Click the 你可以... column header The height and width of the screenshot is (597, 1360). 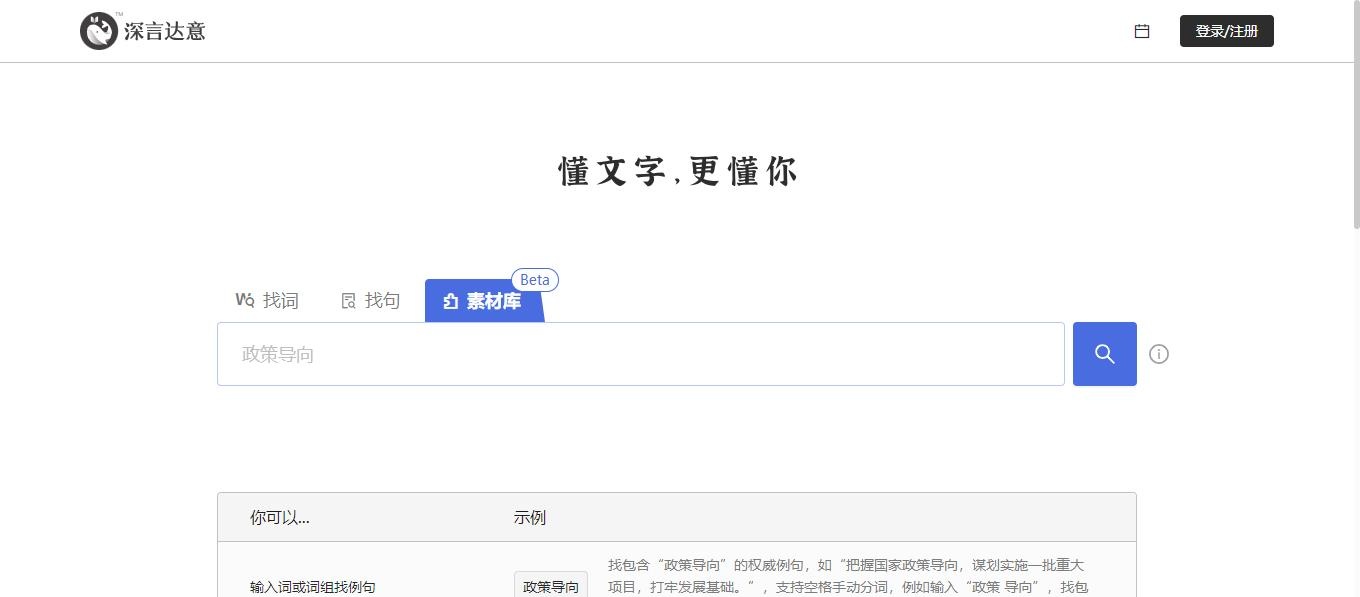point(280,518)
